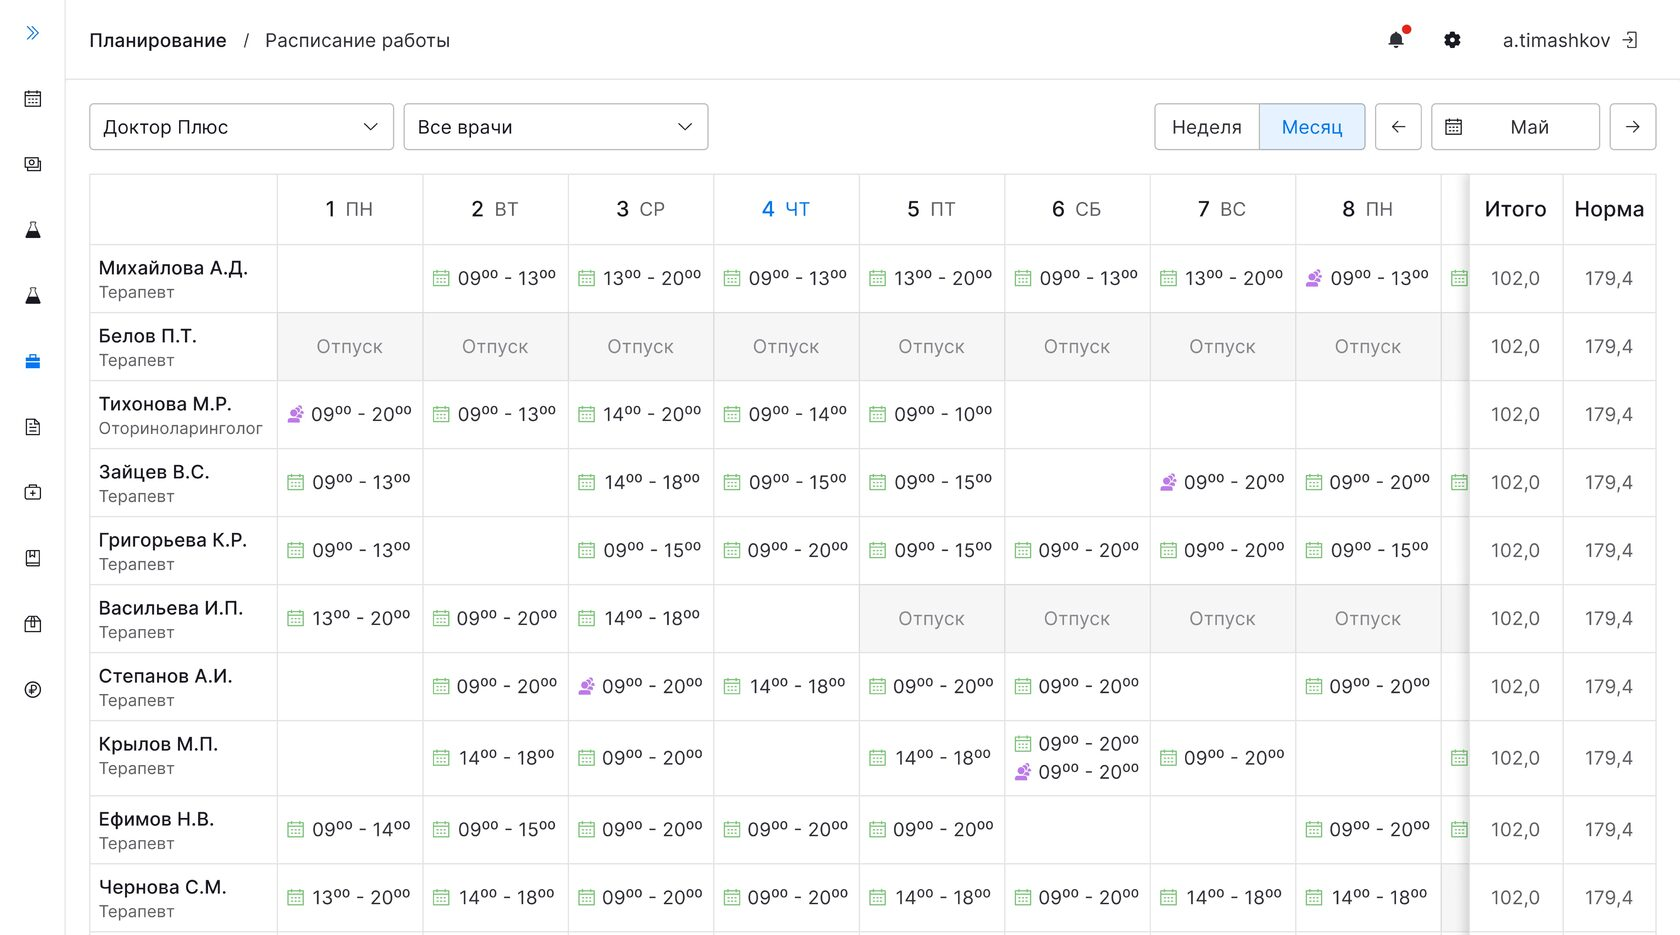Open Тихонова's Monday 09–20 shift
1680x935 pixels.
(x=350, y=414)
